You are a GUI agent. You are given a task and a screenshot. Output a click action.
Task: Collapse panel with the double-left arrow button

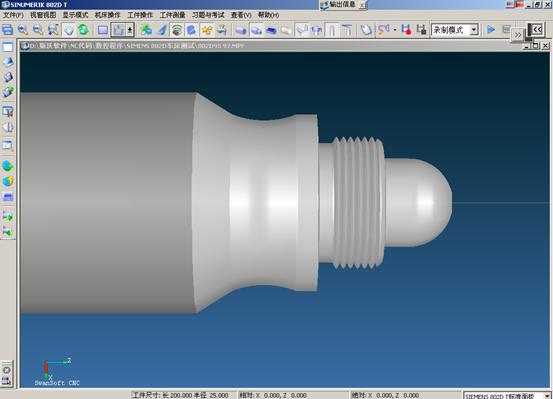tap(537, 29)
